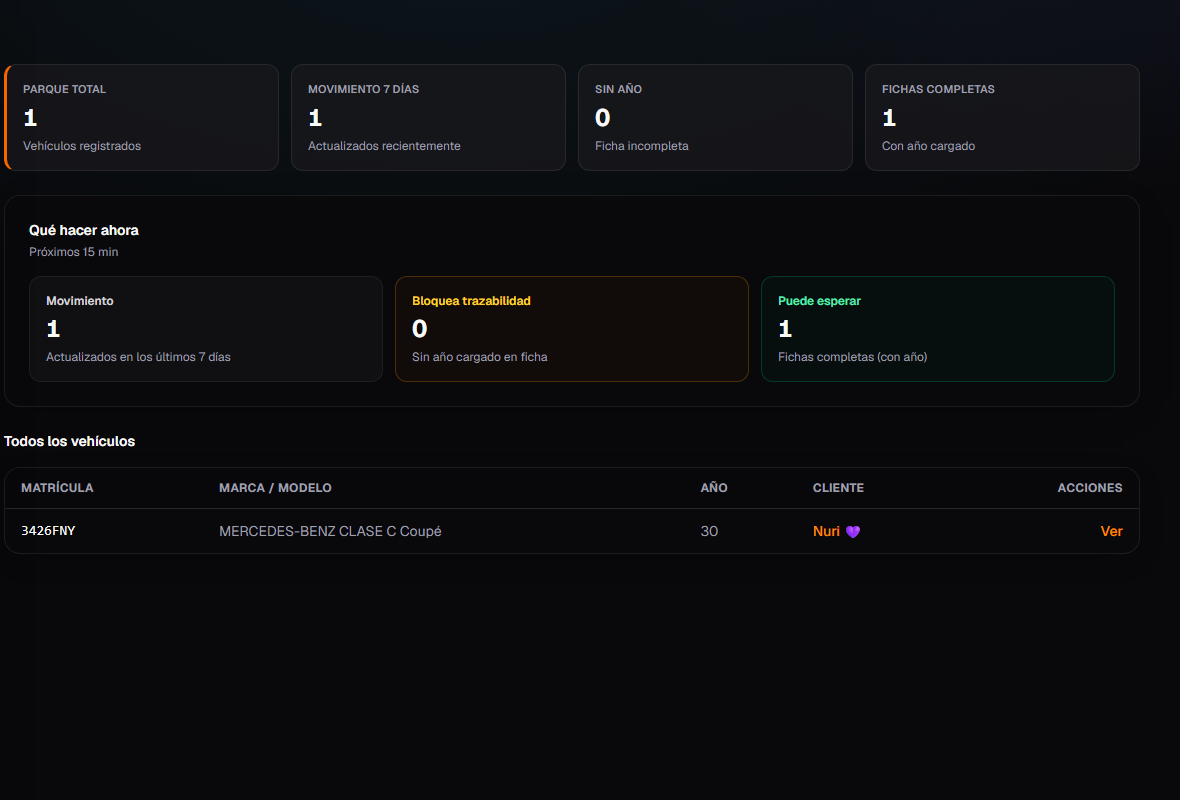1180x800 pixels.
Task: Click Con año cargado caption
Action: click(929, 146)
